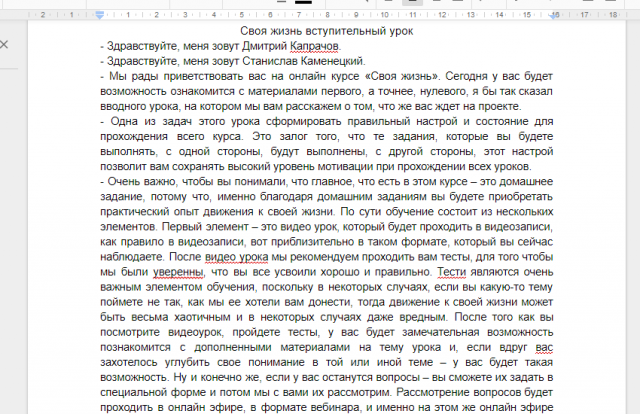Select the blue right indent marker on ruler

pyautogui.click(x=554, y=16)
